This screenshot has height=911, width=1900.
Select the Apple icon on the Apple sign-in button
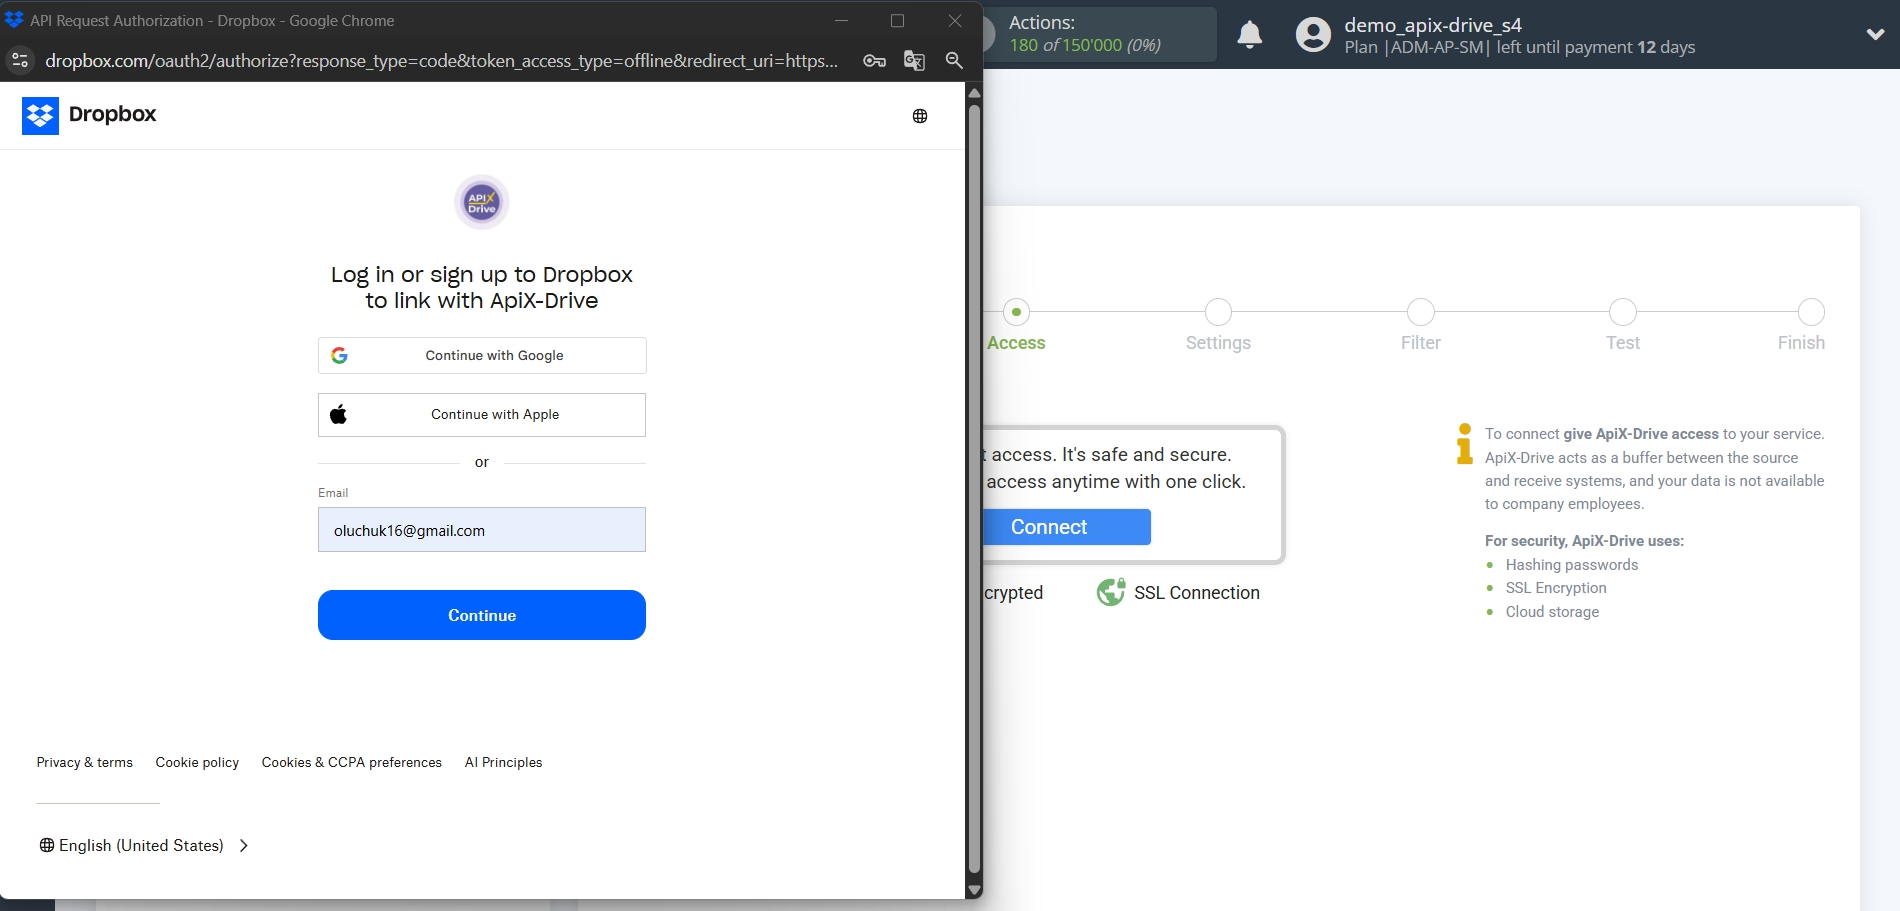coord(339,413)
